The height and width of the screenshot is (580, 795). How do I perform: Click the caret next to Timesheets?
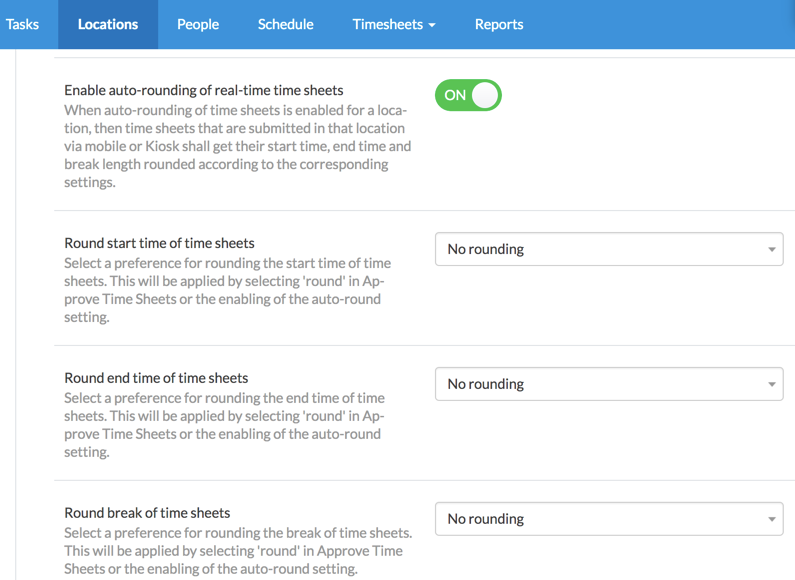432,25
